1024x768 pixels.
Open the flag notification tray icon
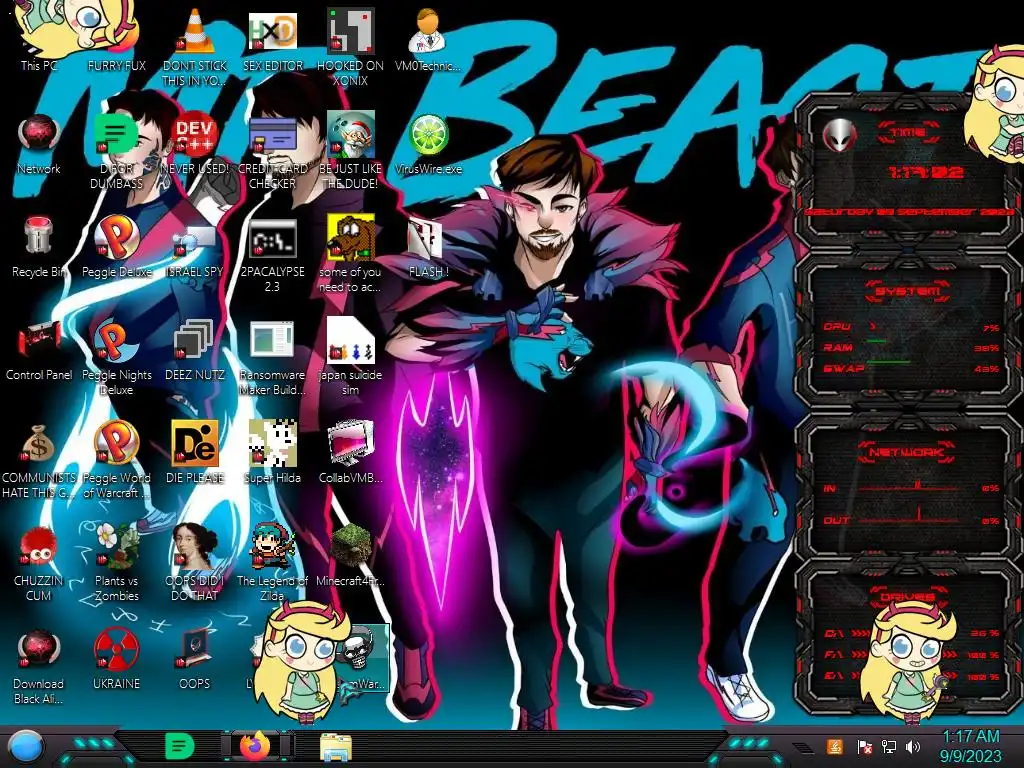click(x=864, y=746)
